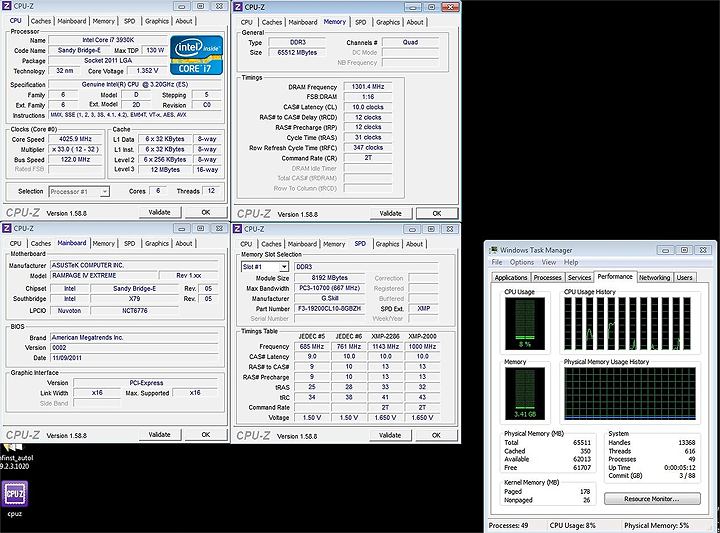Viewport: 720px width, 533px height.
Task: Click the Resource Monitor button
Action: point(651,499)
